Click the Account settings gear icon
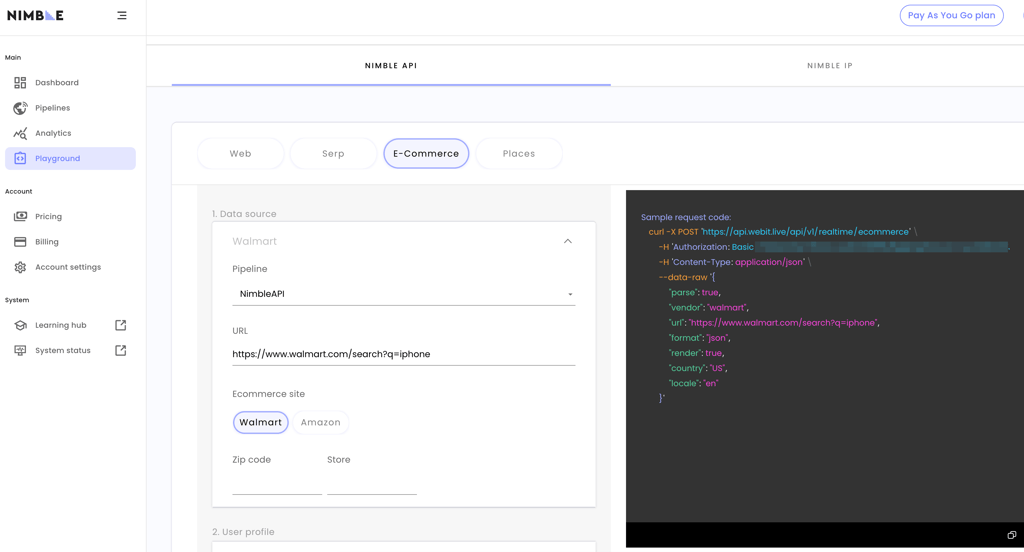 (x=20, y=267)
